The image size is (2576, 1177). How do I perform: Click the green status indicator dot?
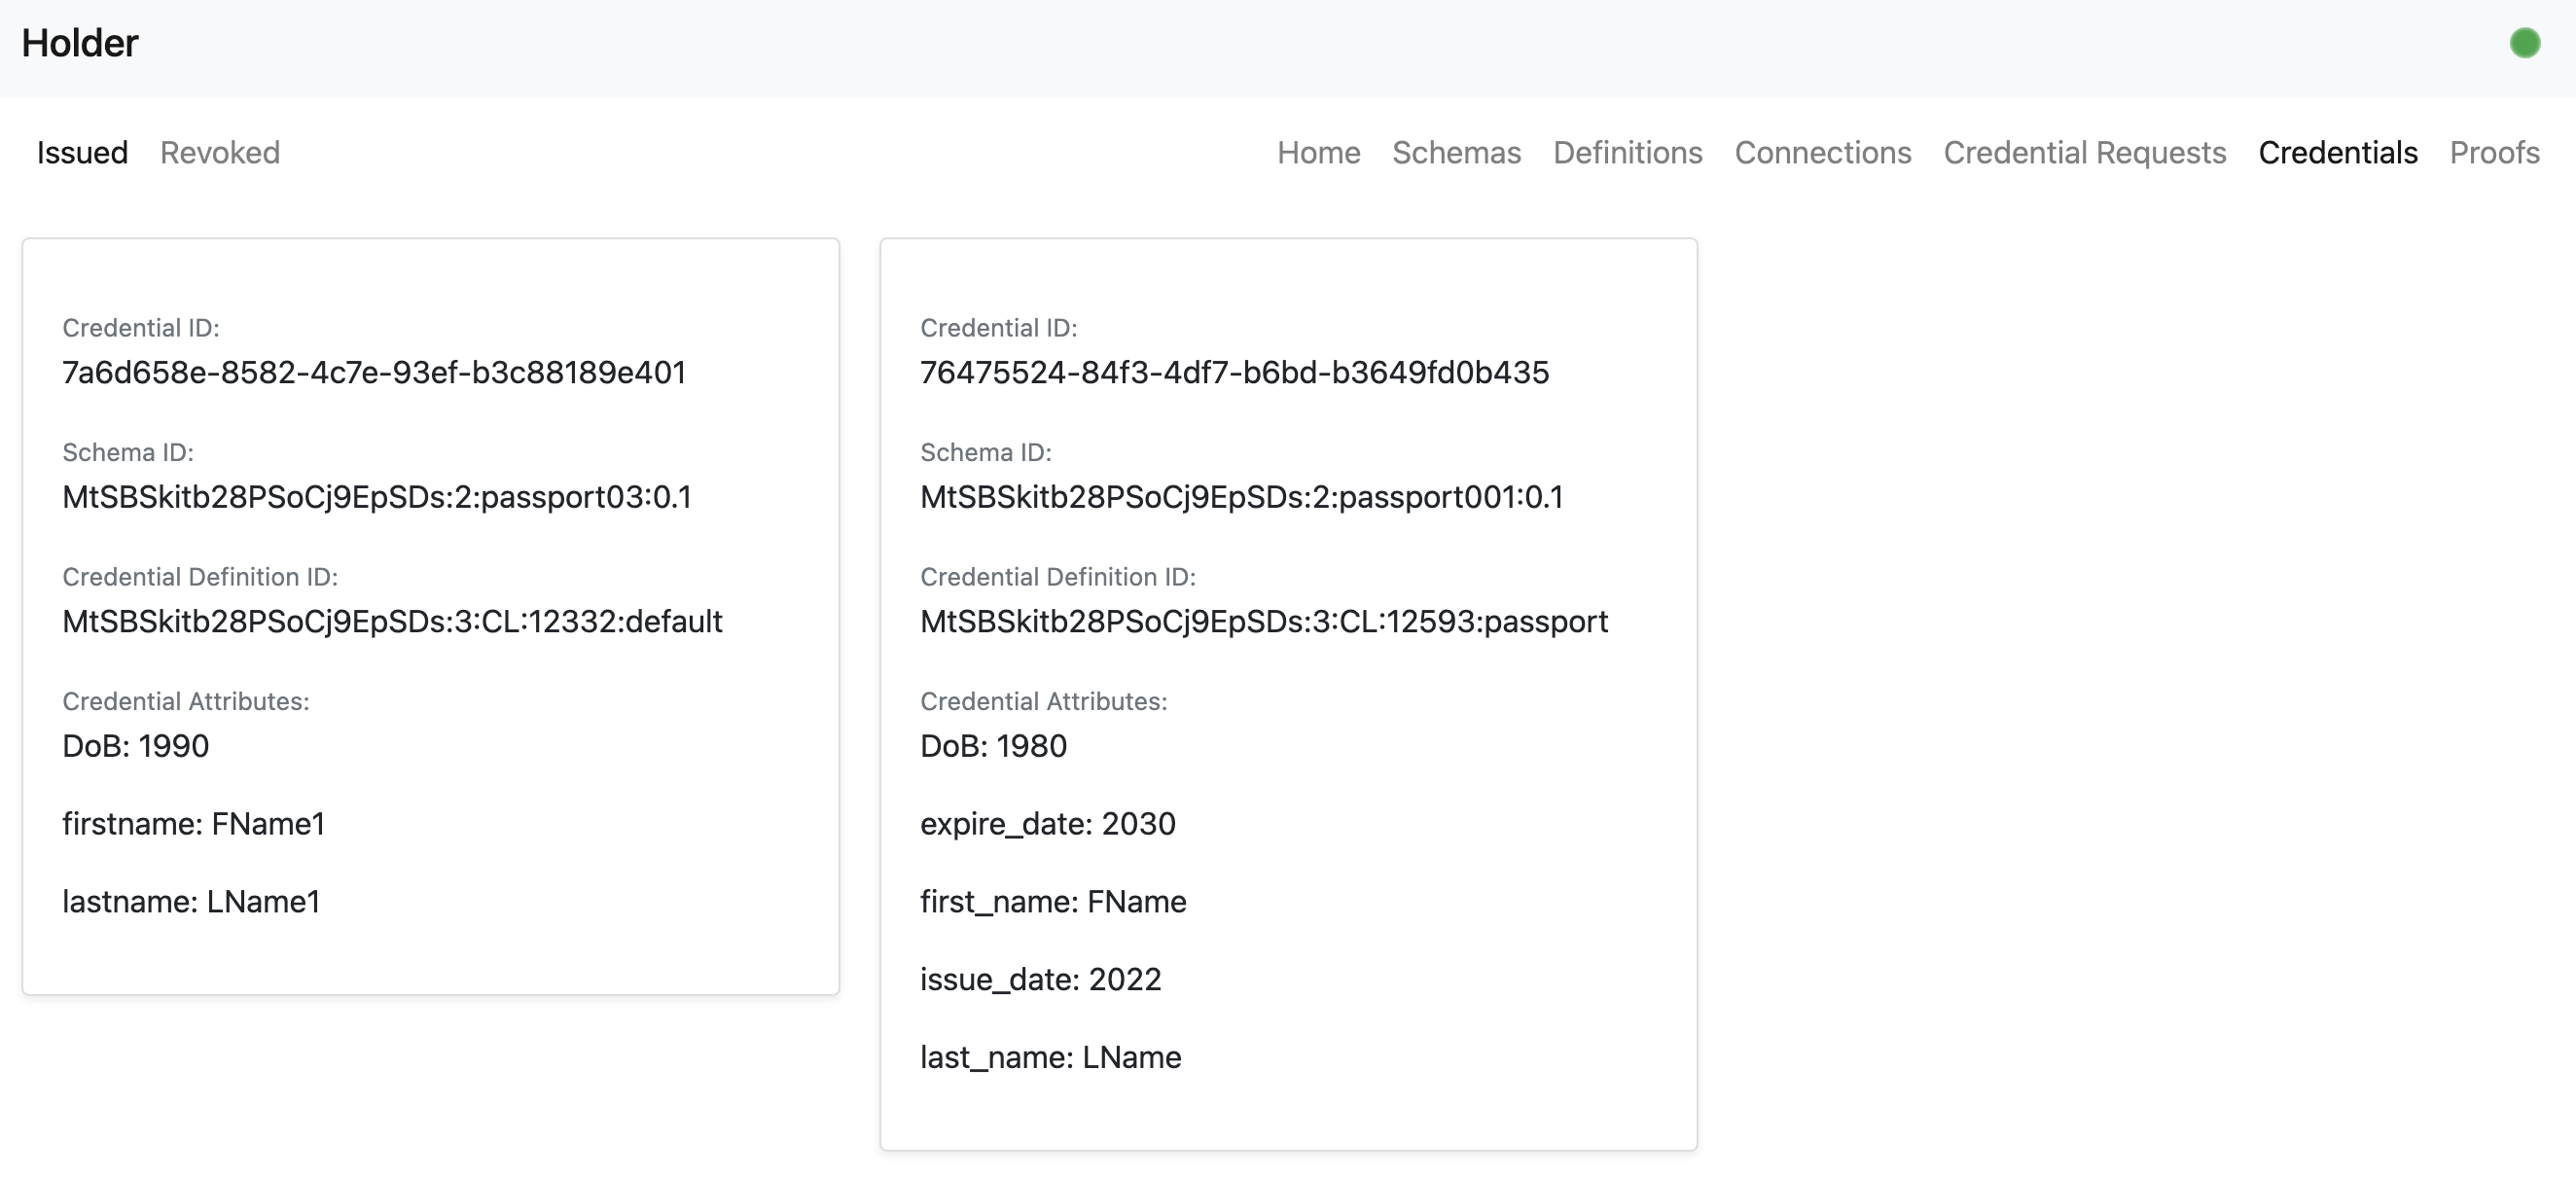tap(2524, 43)
